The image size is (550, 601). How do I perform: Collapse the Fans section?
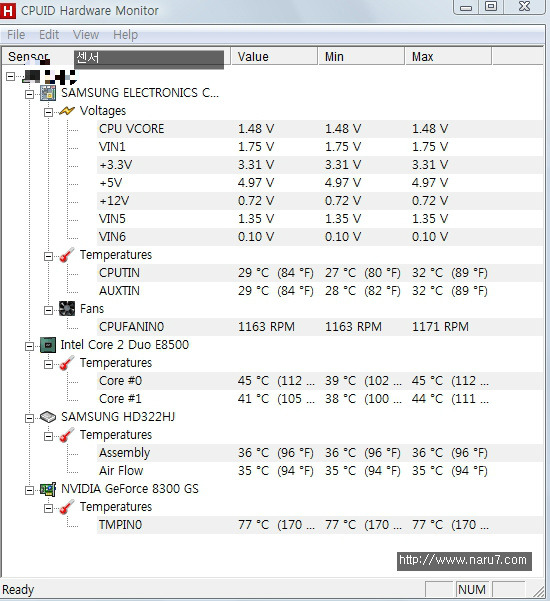click(x=48, y=310)
